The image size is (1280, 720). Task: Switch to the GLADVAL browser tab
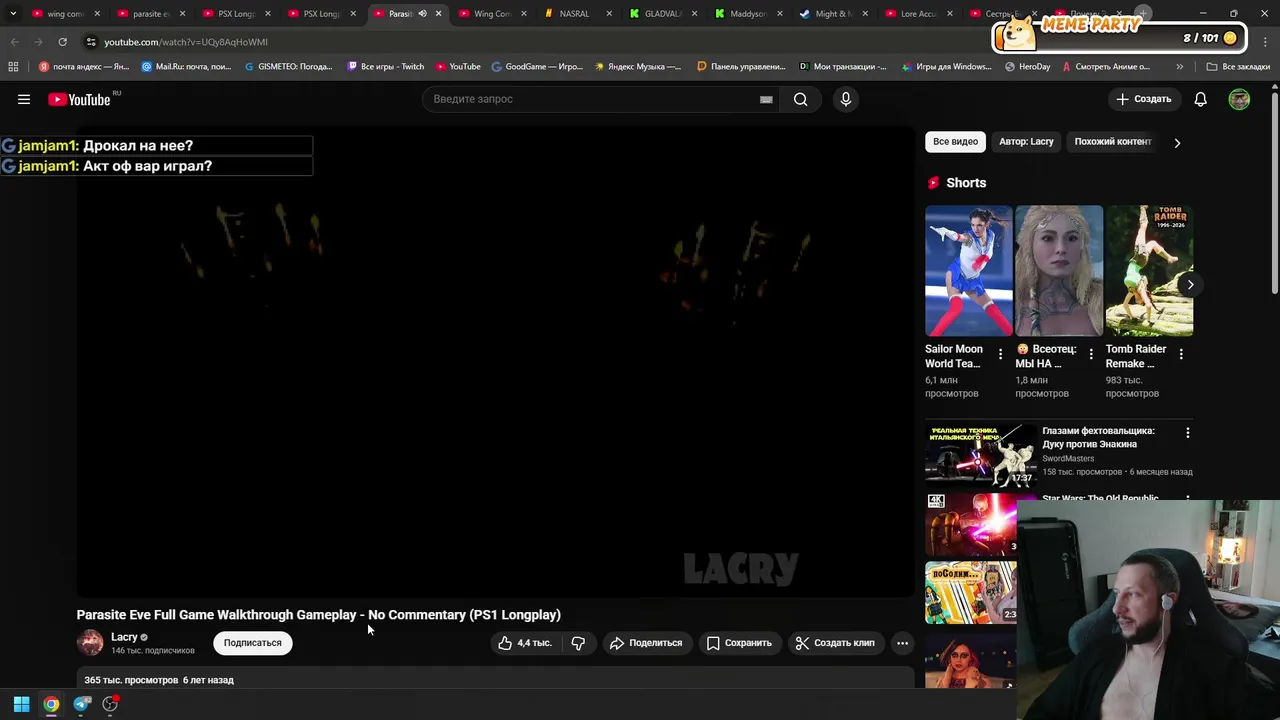[660, 14]
